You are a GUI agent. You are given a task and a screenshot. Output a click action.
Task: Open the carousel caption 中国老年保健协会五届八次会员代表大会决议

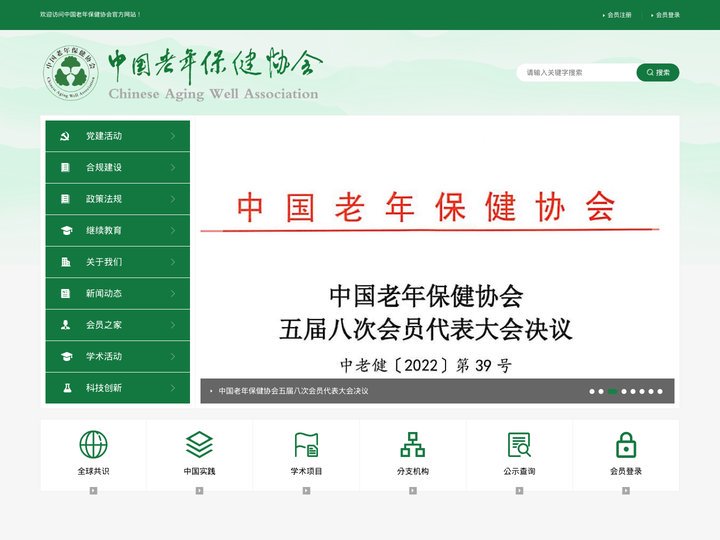pyautogui.click(x=293, y=391)
